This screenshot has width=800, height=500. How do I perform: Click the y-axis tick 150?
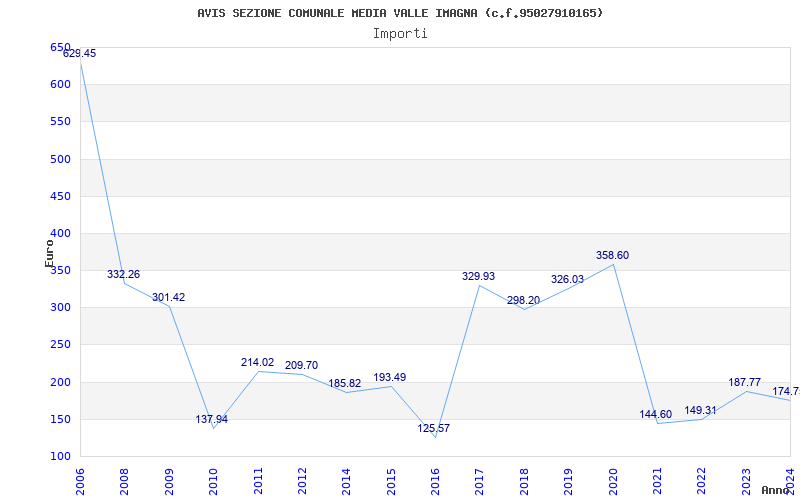point(60,419)
